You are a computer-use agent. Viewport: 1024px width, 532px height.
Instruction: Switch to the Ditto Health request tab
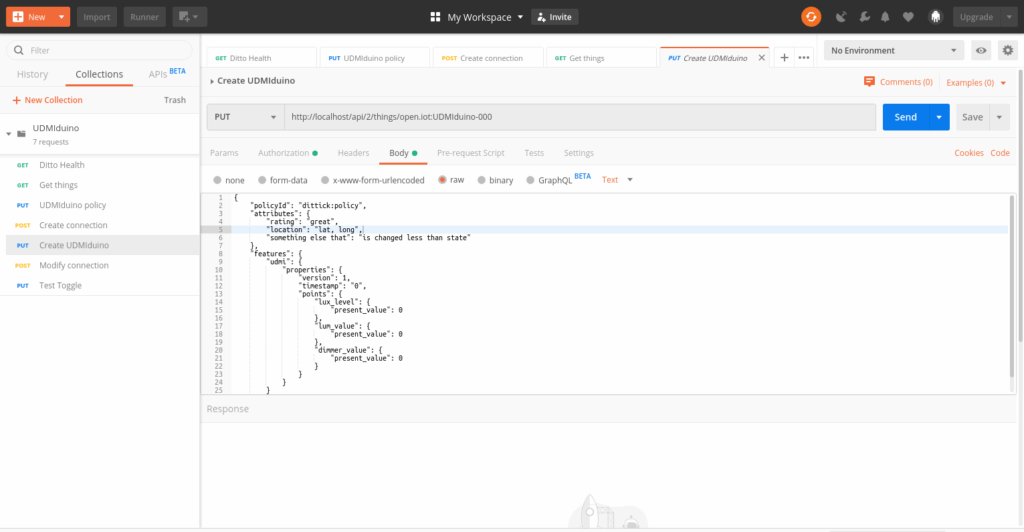coord(261,58)
